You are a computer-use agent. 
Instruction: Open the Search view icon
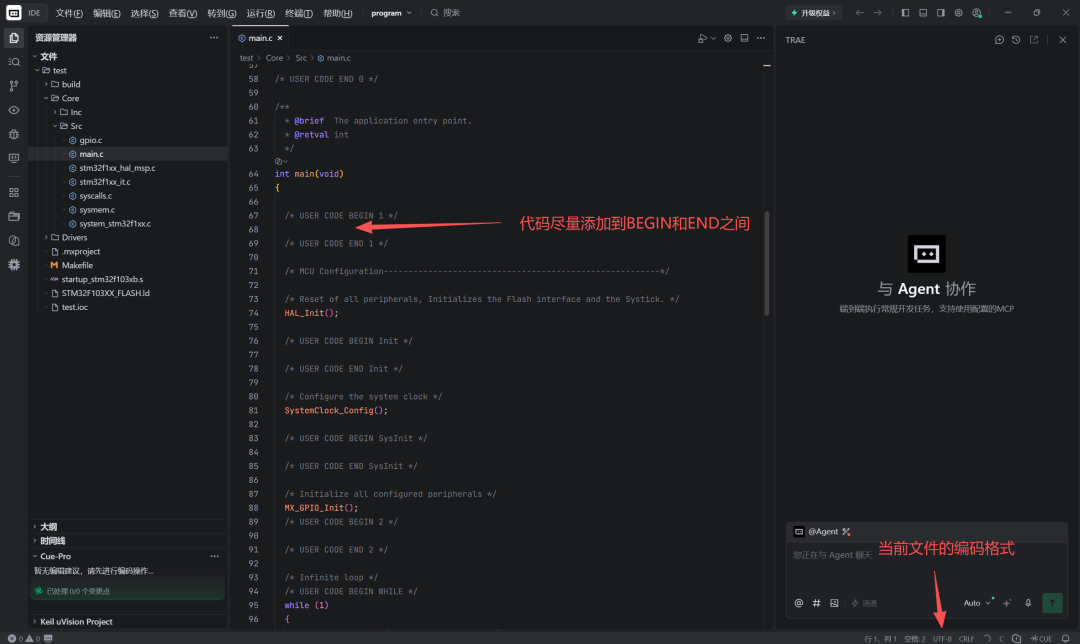pyautogui.click(x=14, y=62)
